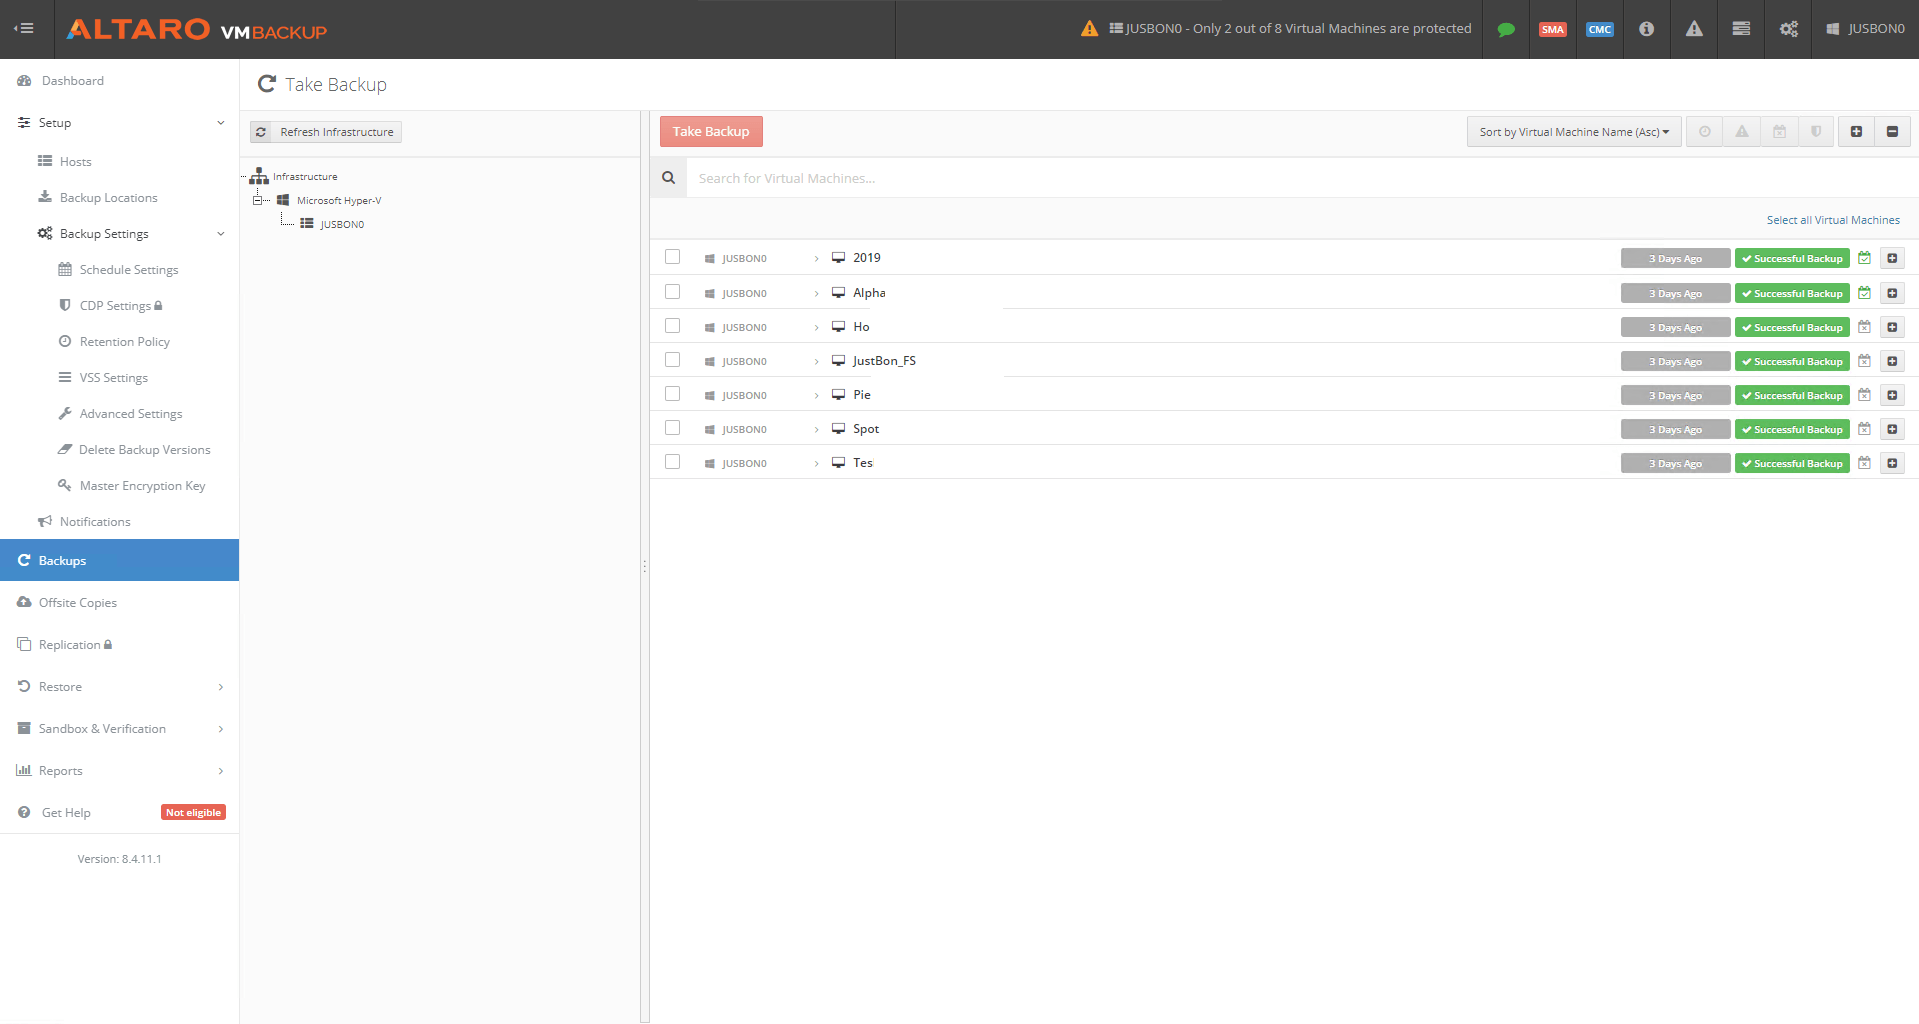The width and height of the screenshot is (1919, 1024).
Task: Open Backup Locations in the sidebar
Action: (x=108, y=198)
